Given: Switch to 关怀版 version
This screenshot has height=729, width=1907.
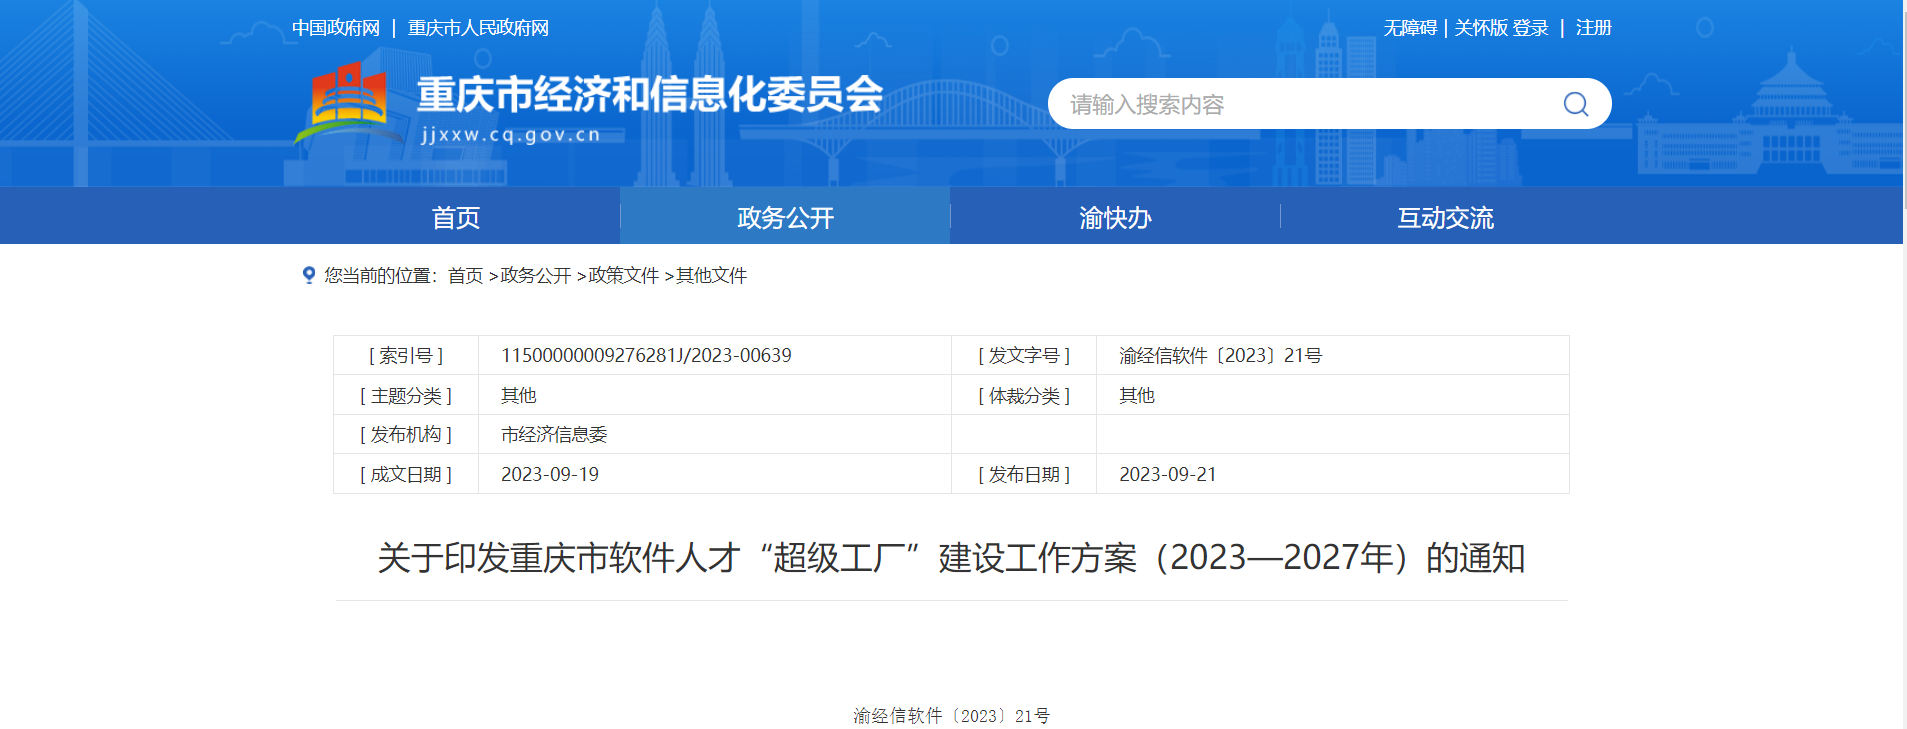Looking at the screenshot, I should coord(1480,28).
